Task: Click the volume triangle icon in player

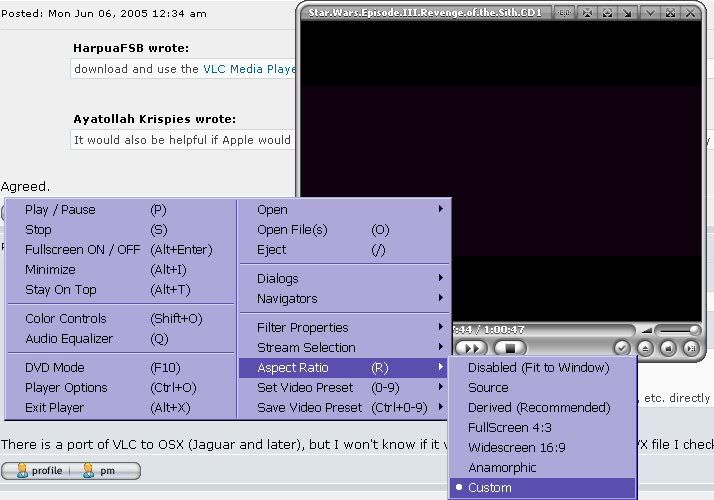Action: [647, 330]
